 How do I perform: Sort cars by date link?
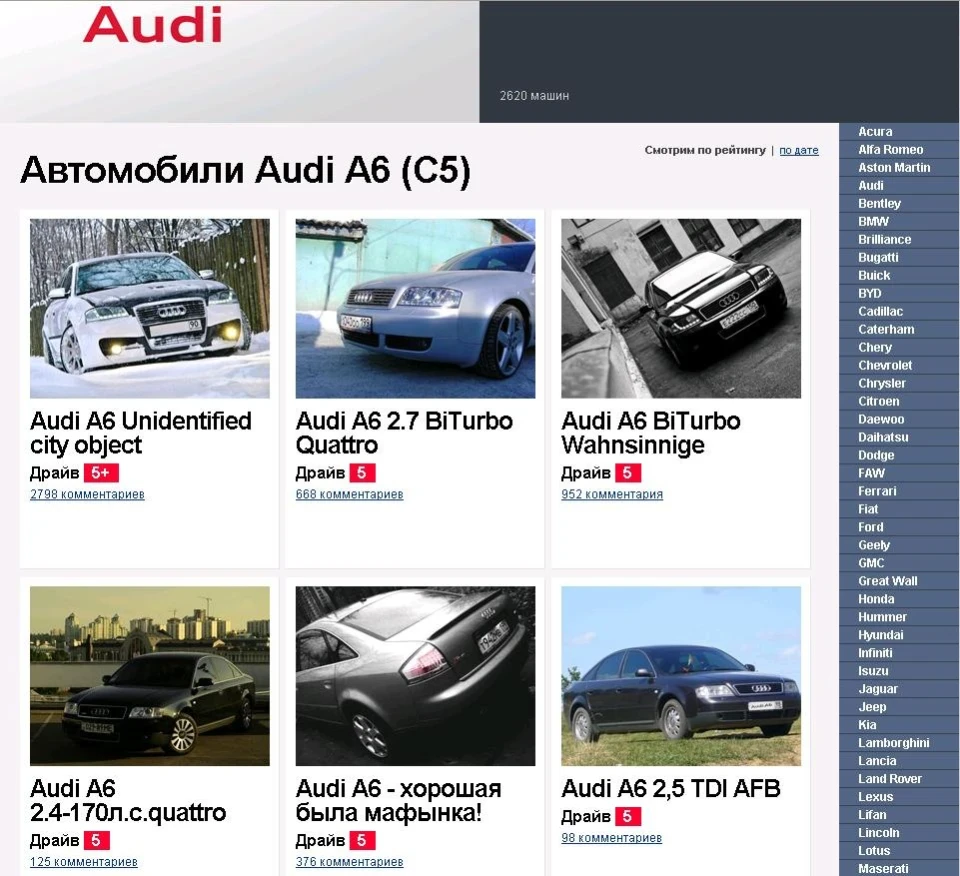click(798, 150)
